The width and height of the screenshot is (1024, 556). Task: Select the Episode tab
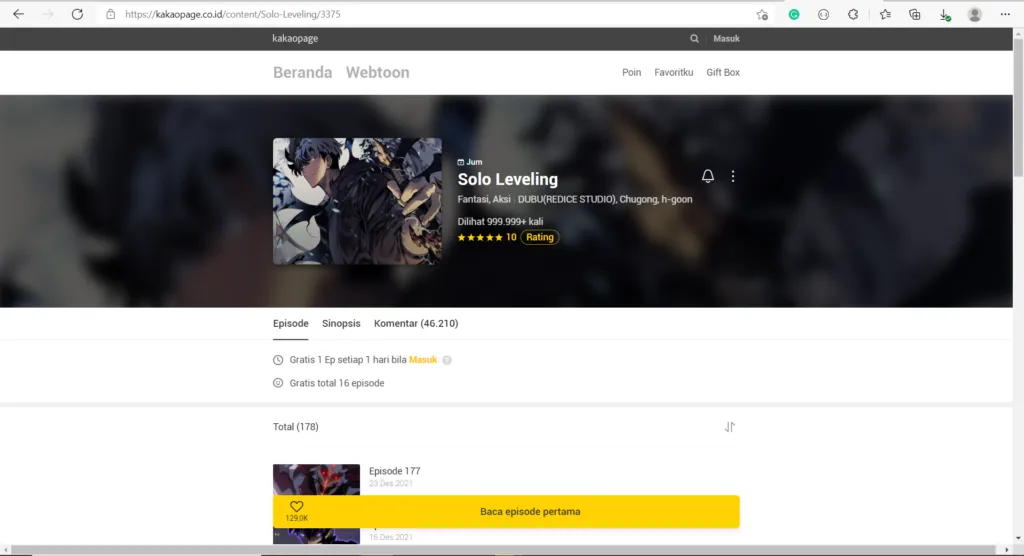tap(291, 323)
